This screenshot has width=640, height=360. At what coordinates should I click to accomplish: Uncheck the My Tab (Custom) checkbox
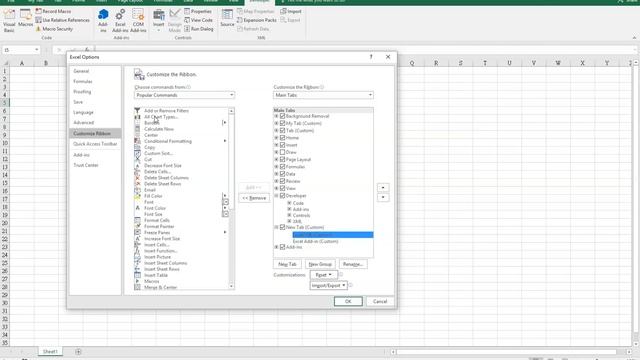(282, 123)
